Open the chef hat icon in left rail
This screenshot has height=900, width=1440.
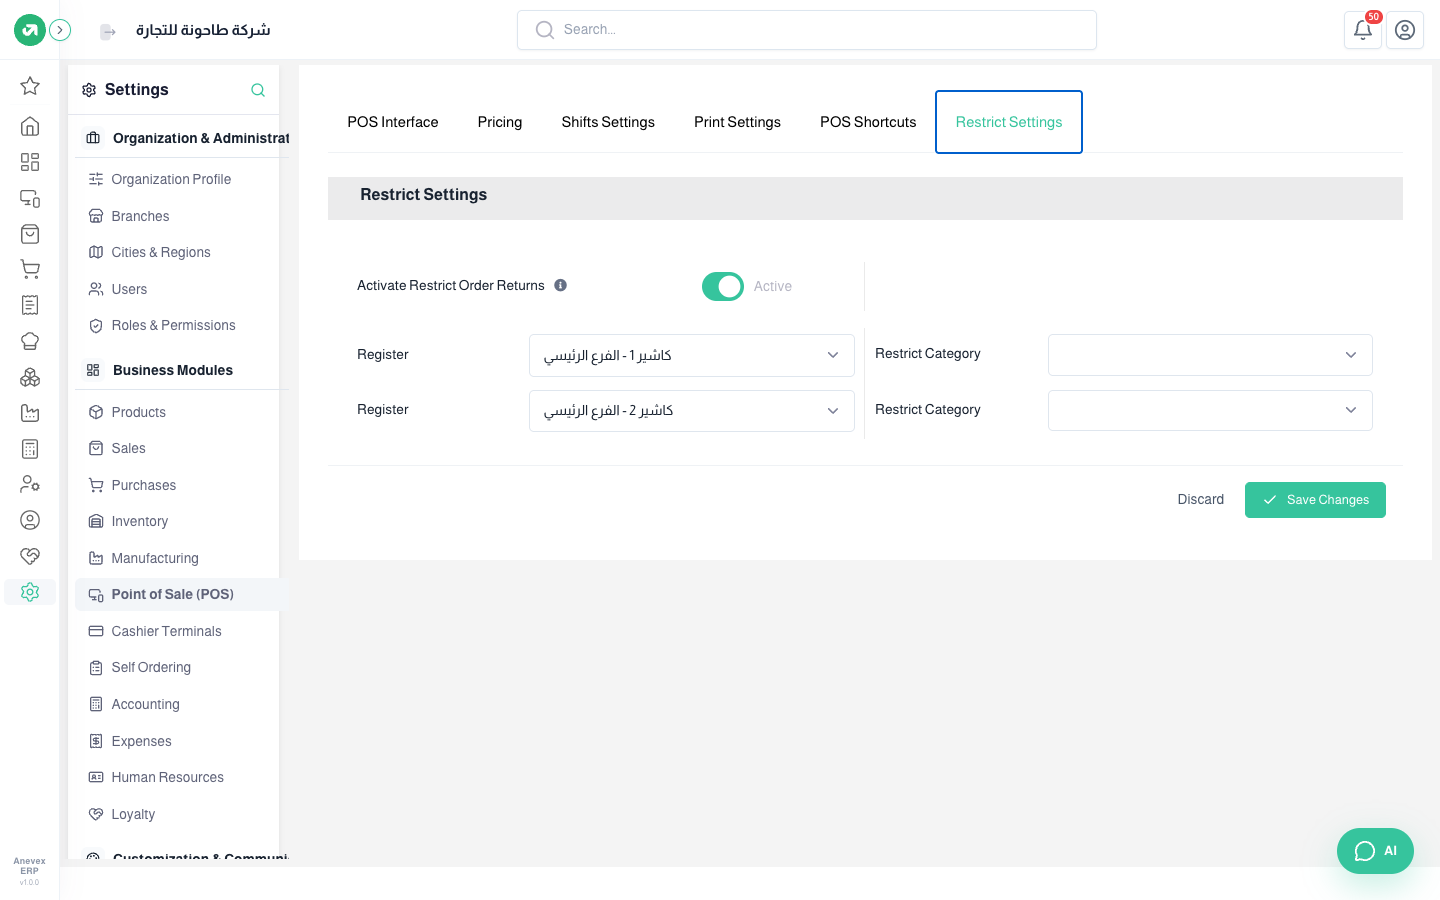(30, 341)
